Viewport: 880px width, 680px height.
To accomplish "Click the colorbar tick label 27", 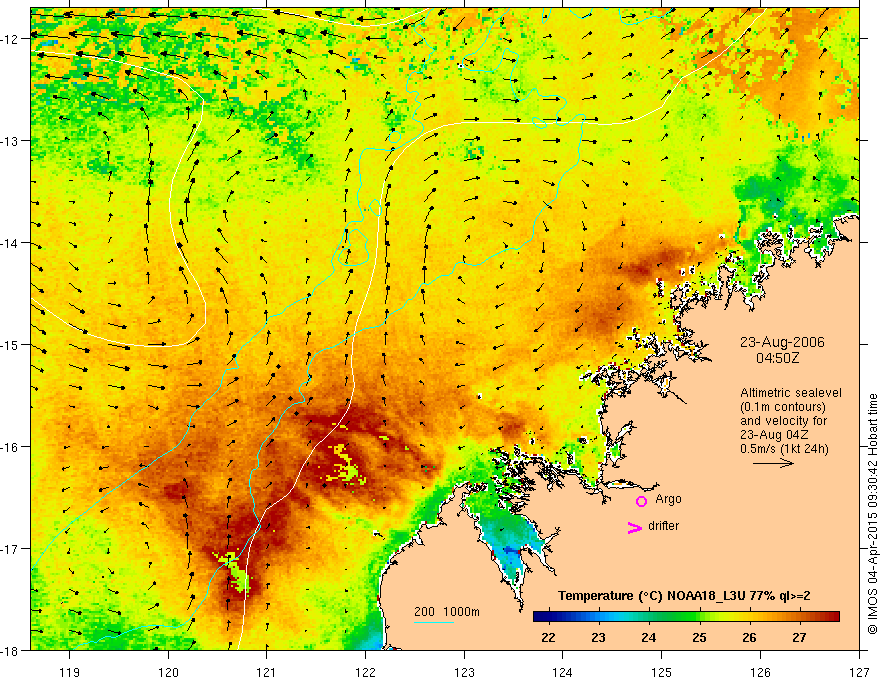I will pyautogui.click(x=799, y=637).
